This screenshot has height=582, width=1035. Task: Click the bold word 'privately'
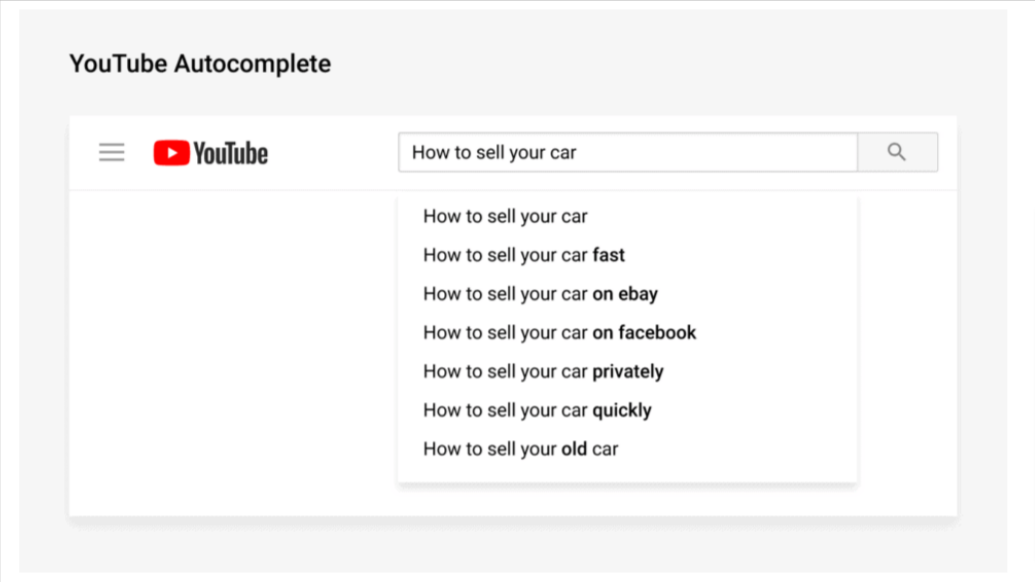(x=628, y=372)
